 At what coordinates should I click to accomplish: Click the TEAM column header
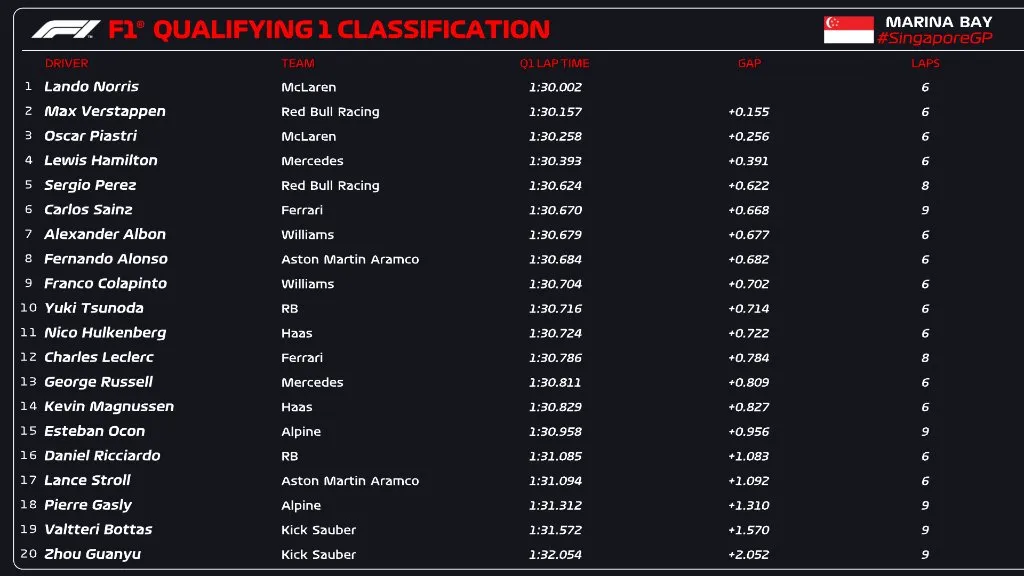[297, 63]
